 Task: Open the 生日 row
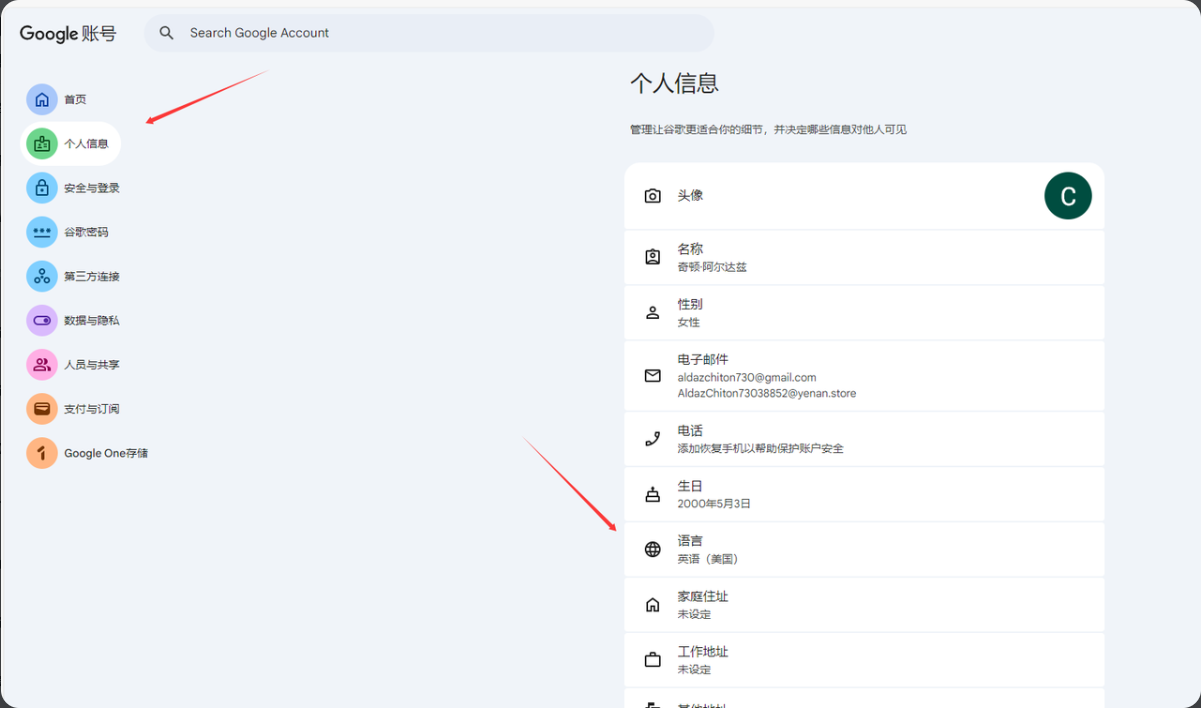tap(864, 494)
